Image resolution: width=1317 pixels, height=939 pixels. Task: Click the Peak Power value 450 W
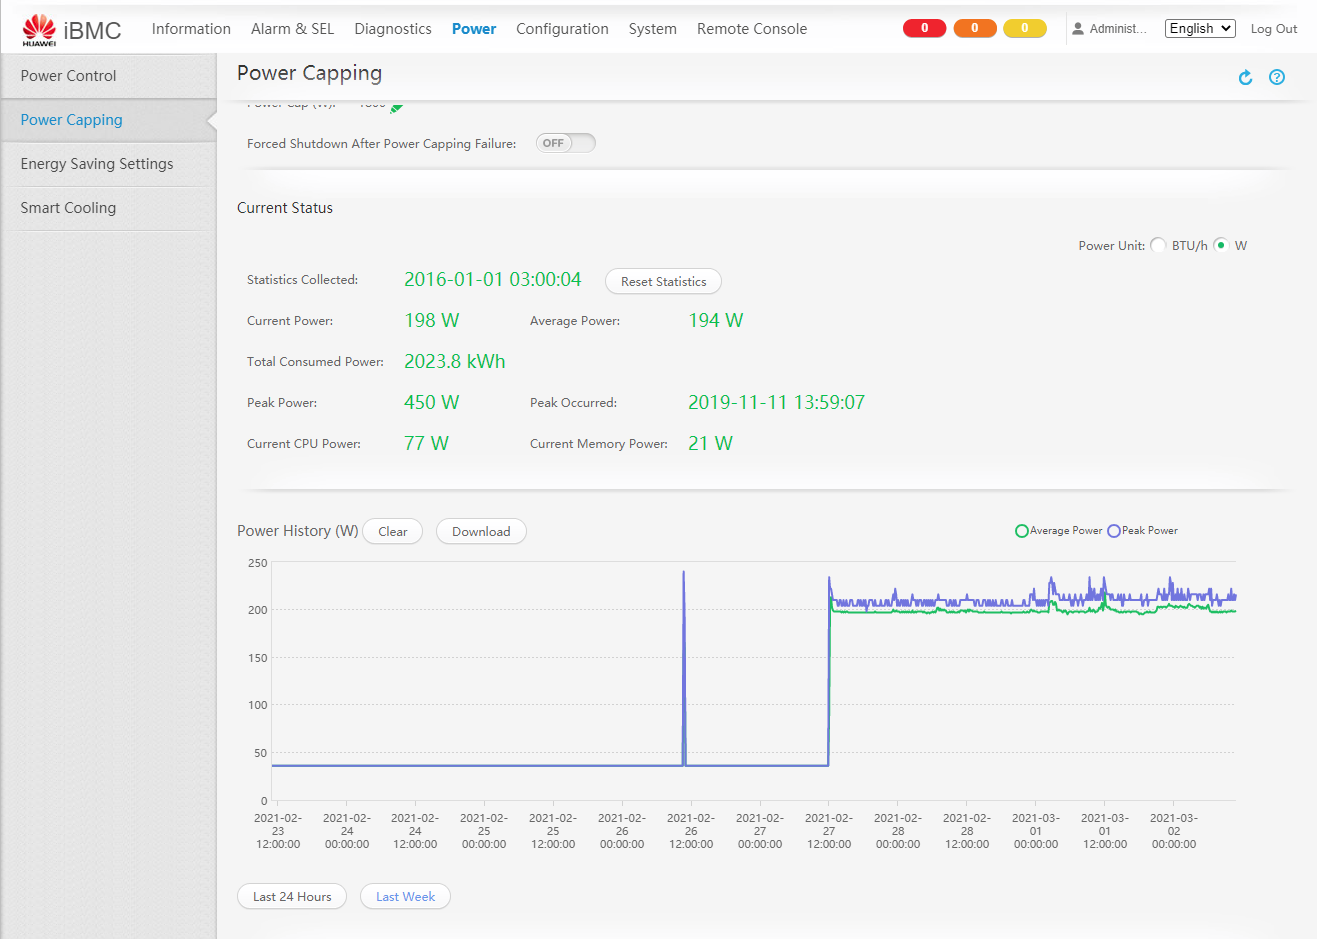pyautogui.click(x=431, y=403)
